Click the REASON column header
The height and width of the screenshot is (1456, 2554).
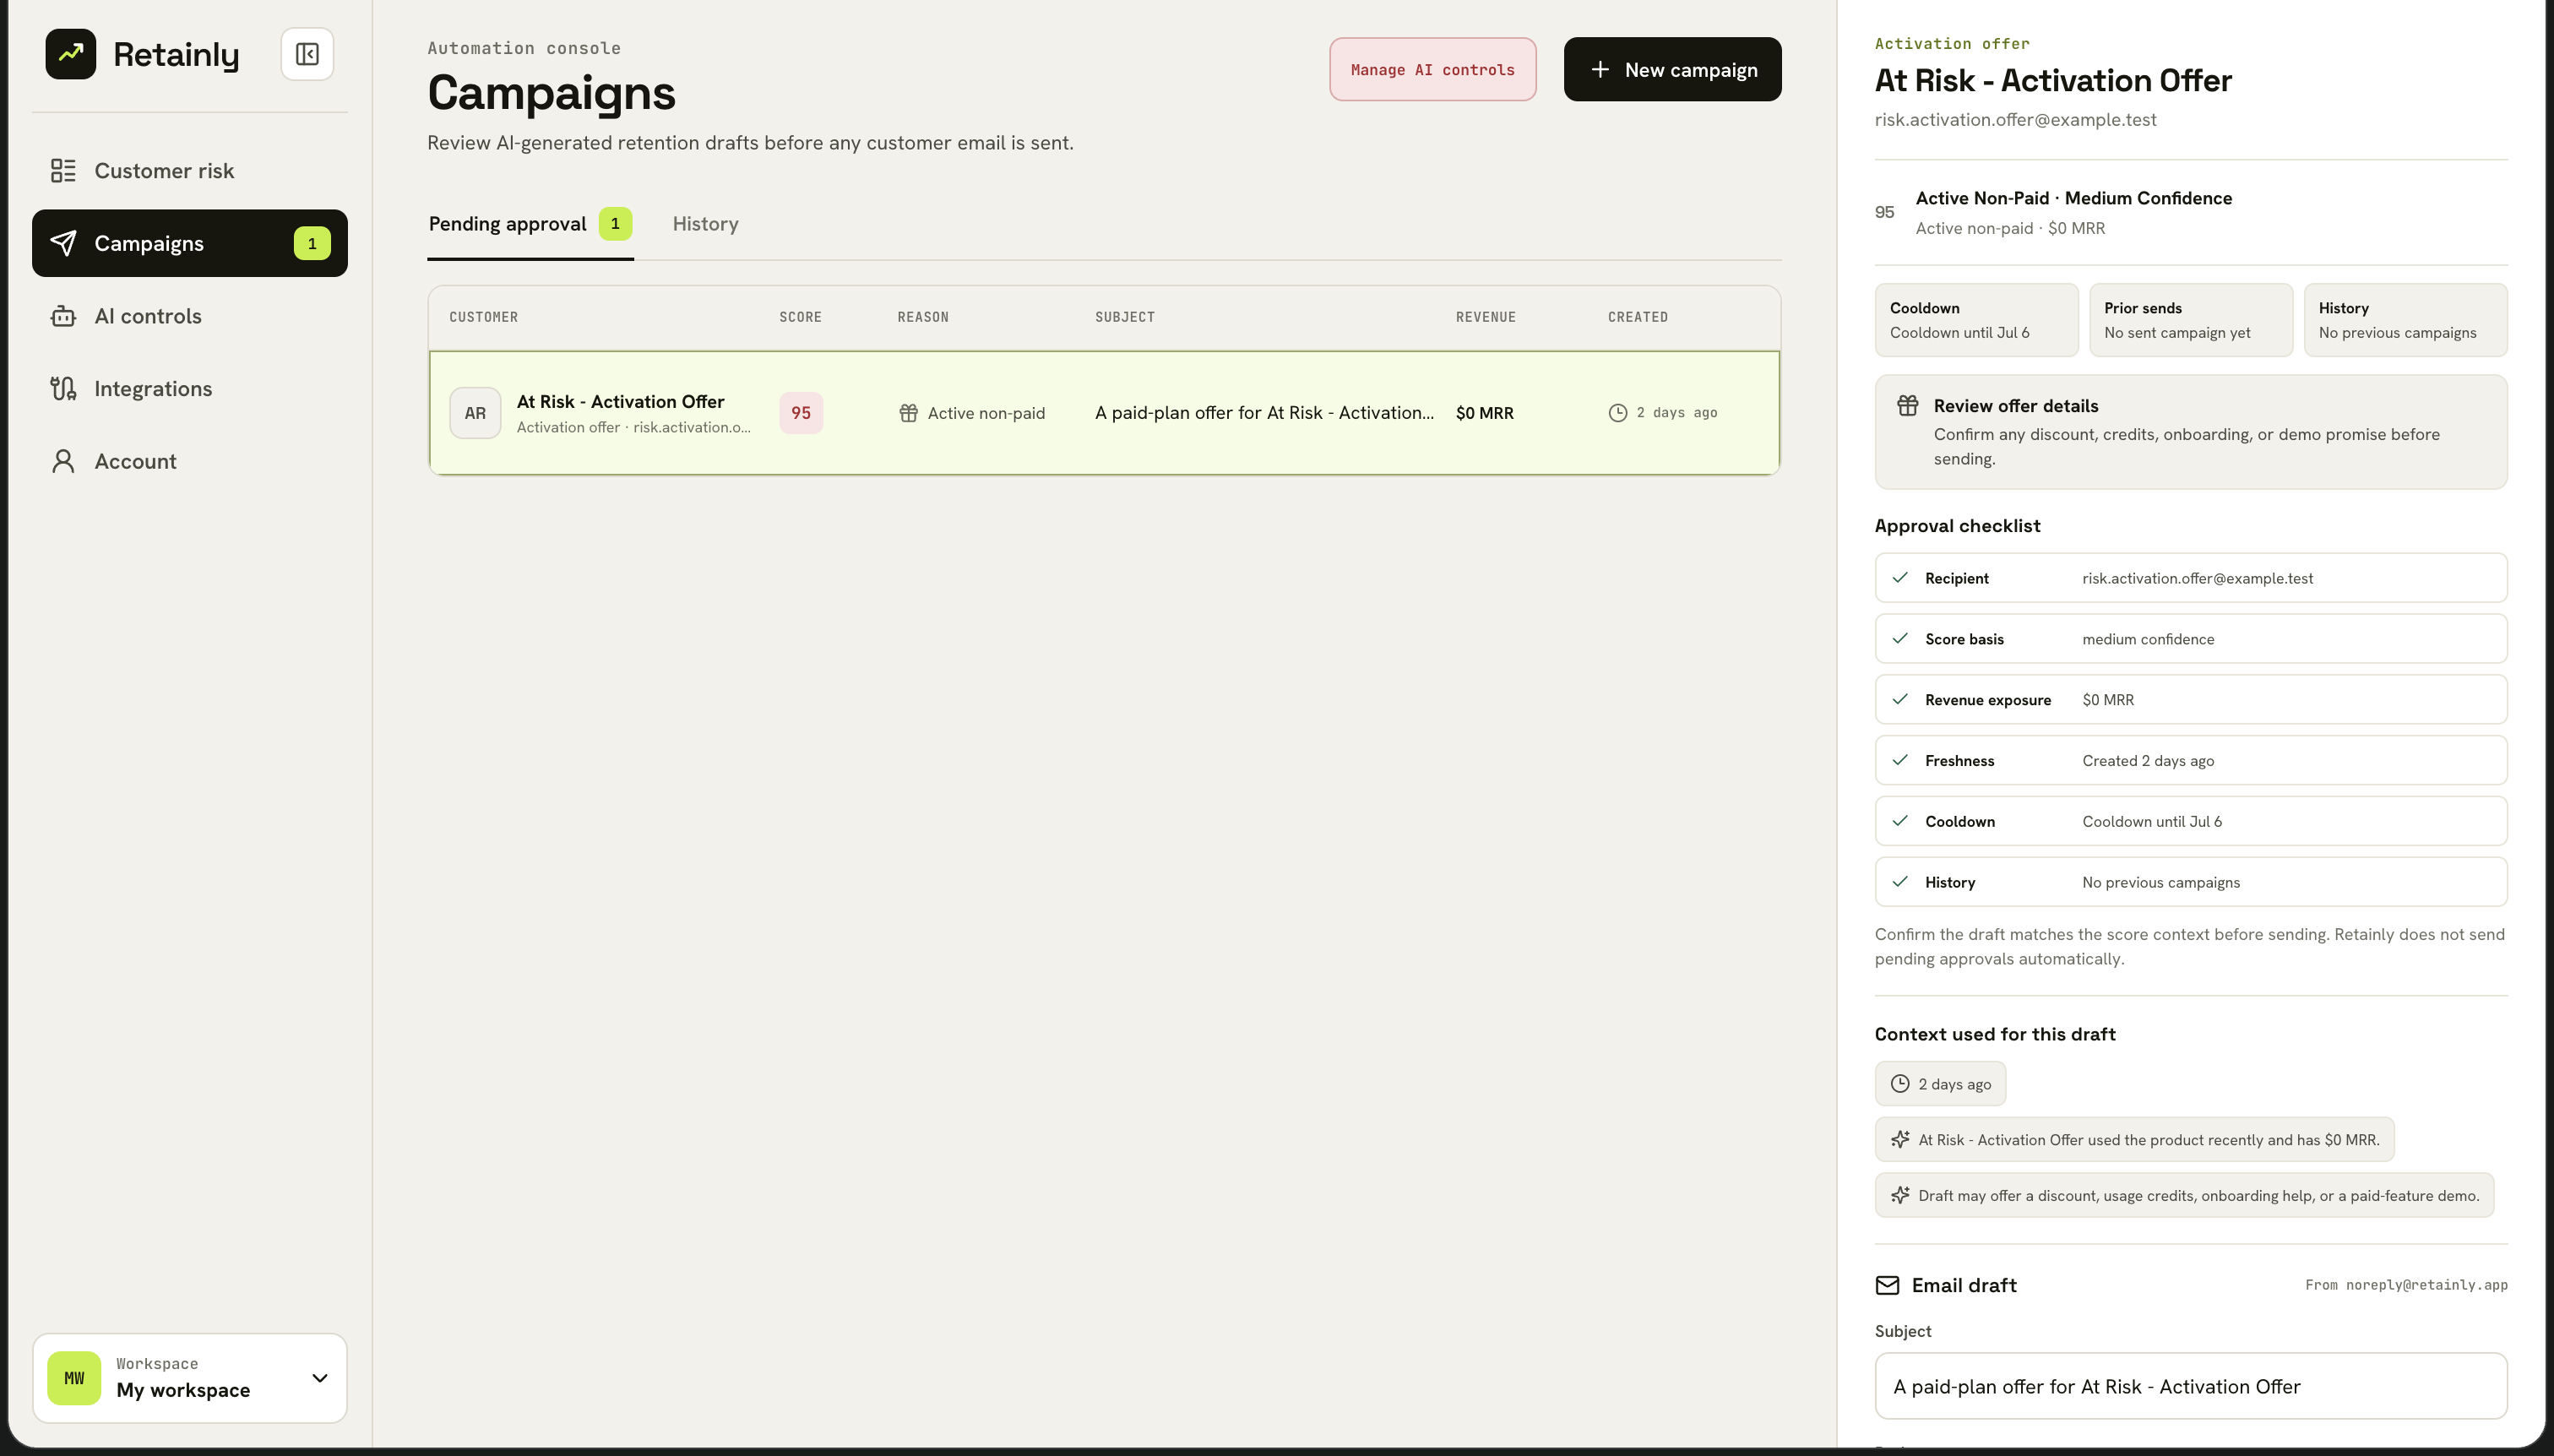click(x=922, y=317)
